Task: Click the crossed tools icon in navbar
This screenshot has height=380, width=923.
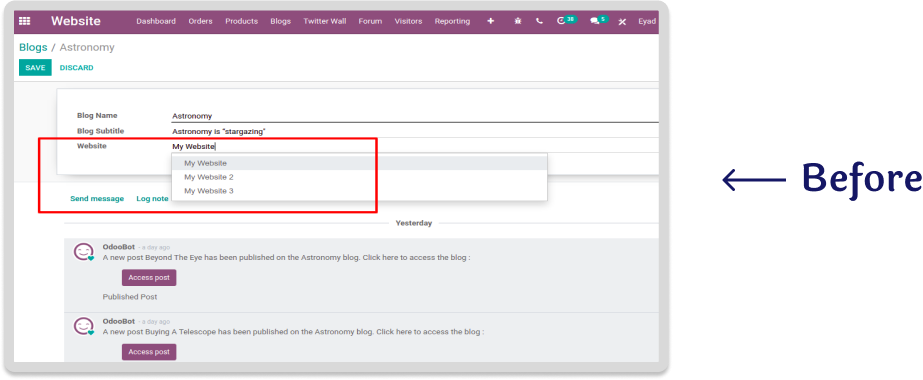Action: pyautogui.click(x=622, y=22)
